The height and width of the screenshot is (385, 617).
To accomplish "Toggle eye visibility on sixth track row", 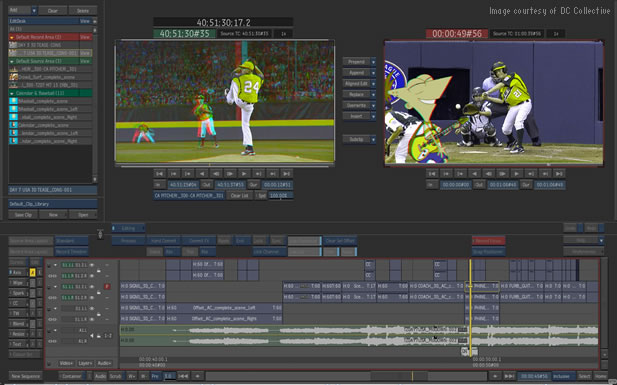I will (x=92, y=319).
